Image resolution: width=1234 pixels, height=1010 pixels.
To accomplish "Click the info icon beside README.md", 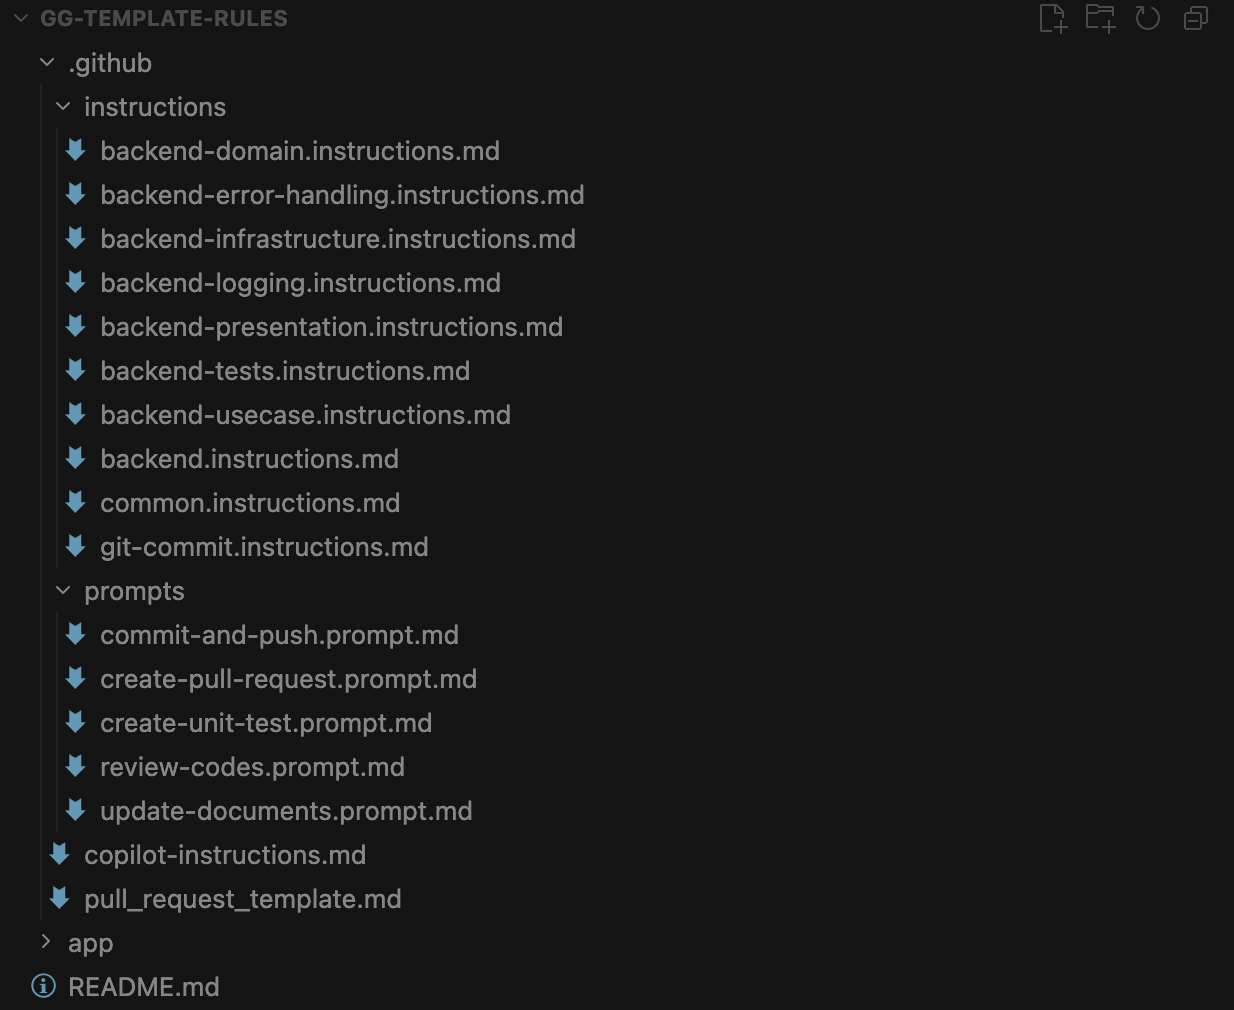I will [x=44, y=987].
